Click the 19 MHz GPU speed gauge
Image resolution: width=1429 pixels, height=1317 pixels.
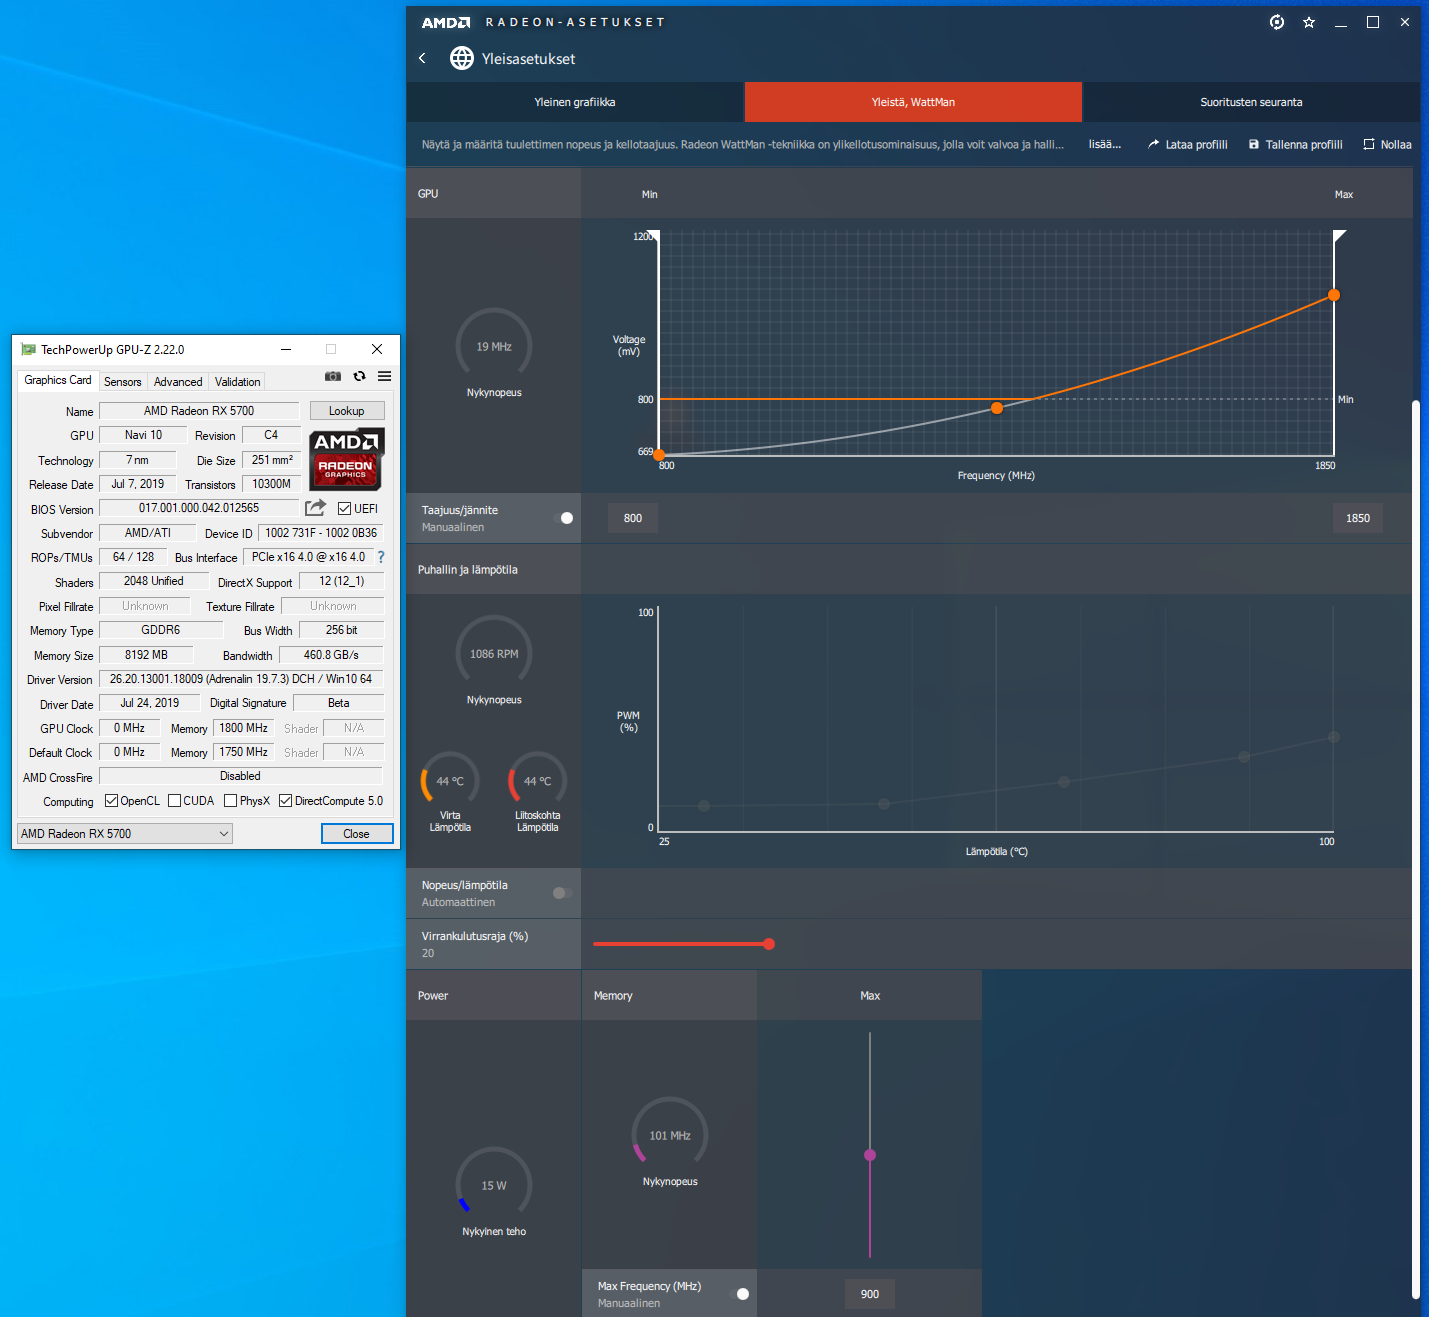coord(494,346)
